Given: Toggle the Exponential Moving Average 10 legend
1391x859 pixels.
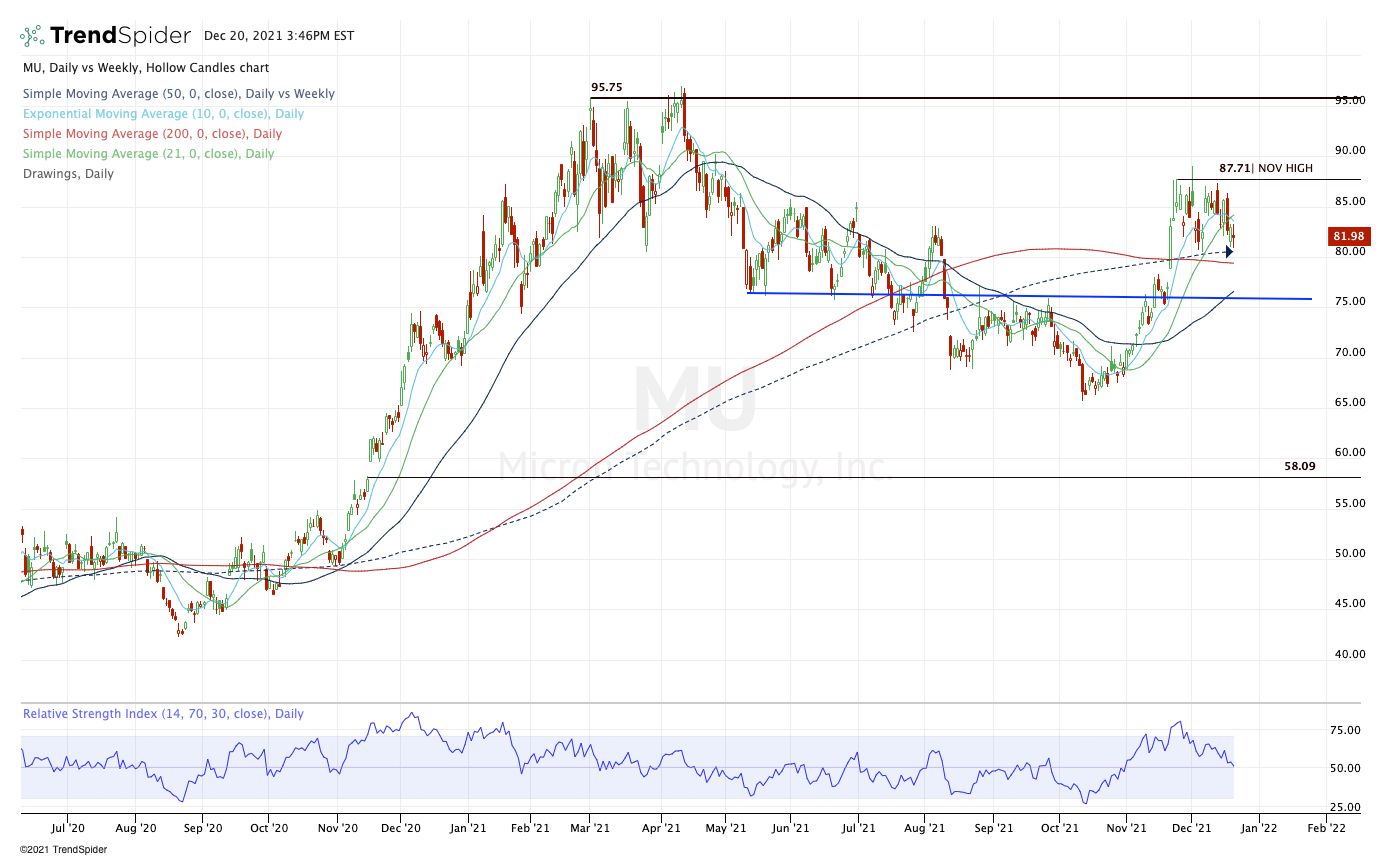Looking at the screenshot, I should pos(163,114).
